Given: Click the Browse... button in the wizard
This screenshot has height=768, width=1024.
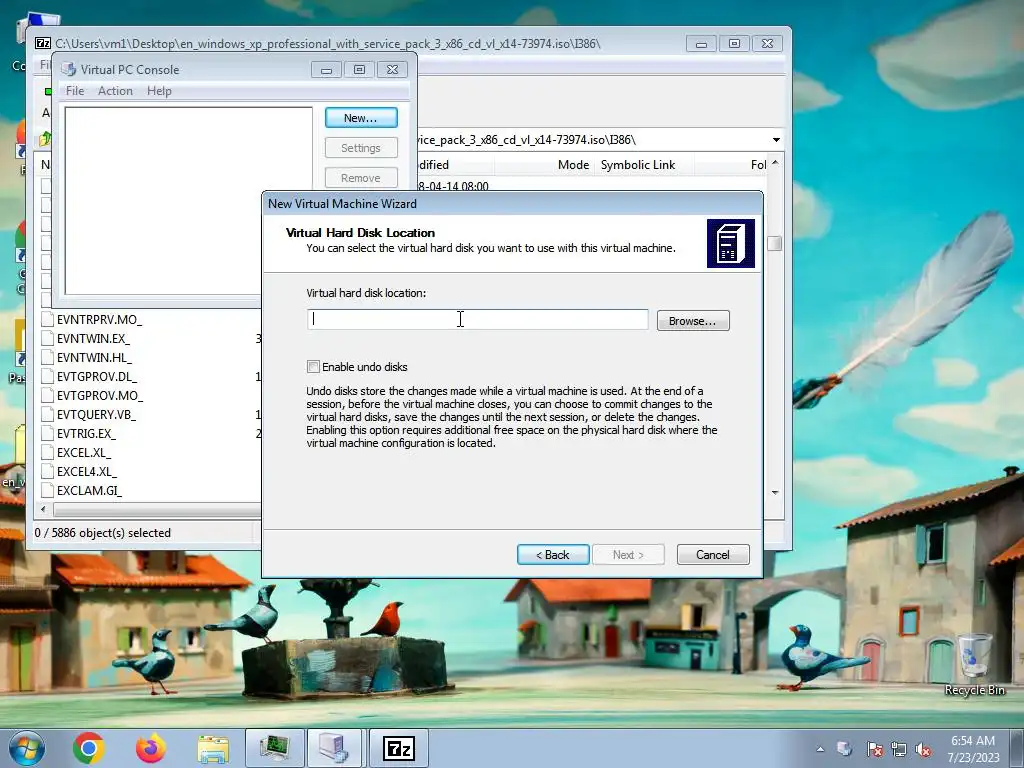Looking at the screenshot, I should point(693,321).
